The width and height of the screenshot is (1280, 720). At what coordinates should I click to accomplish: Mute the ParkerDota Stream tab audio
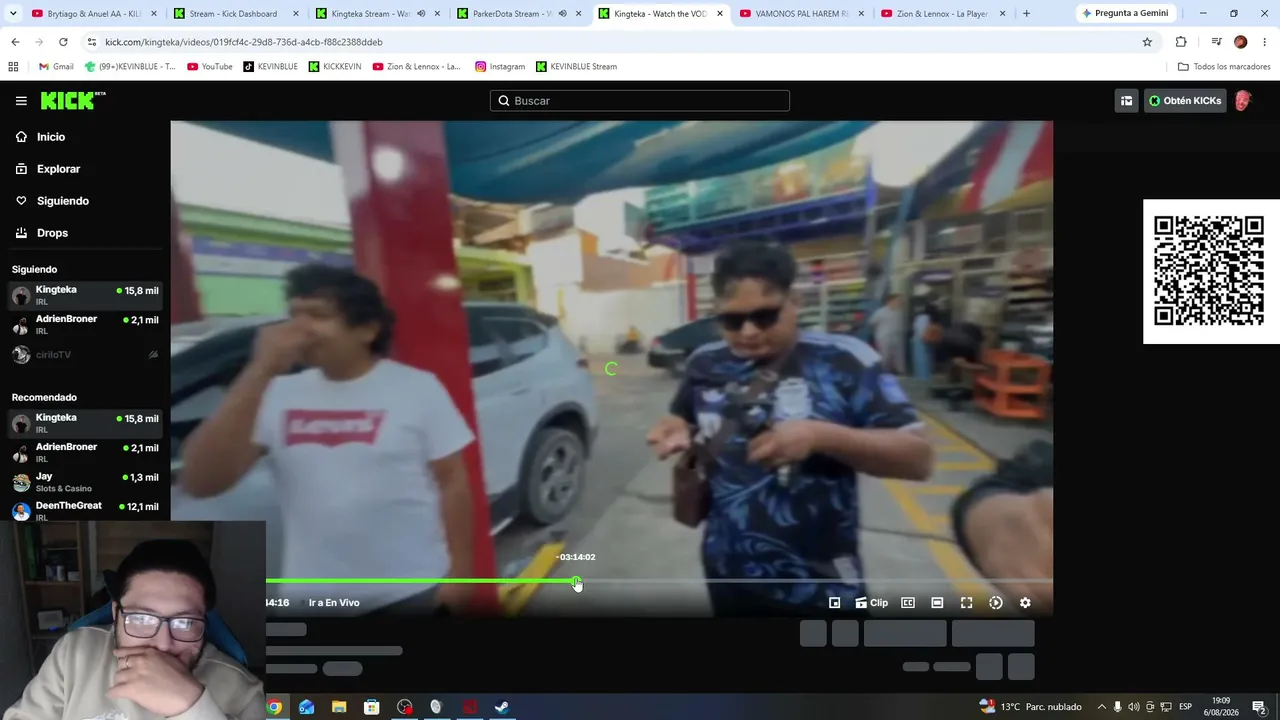[562, 14]
